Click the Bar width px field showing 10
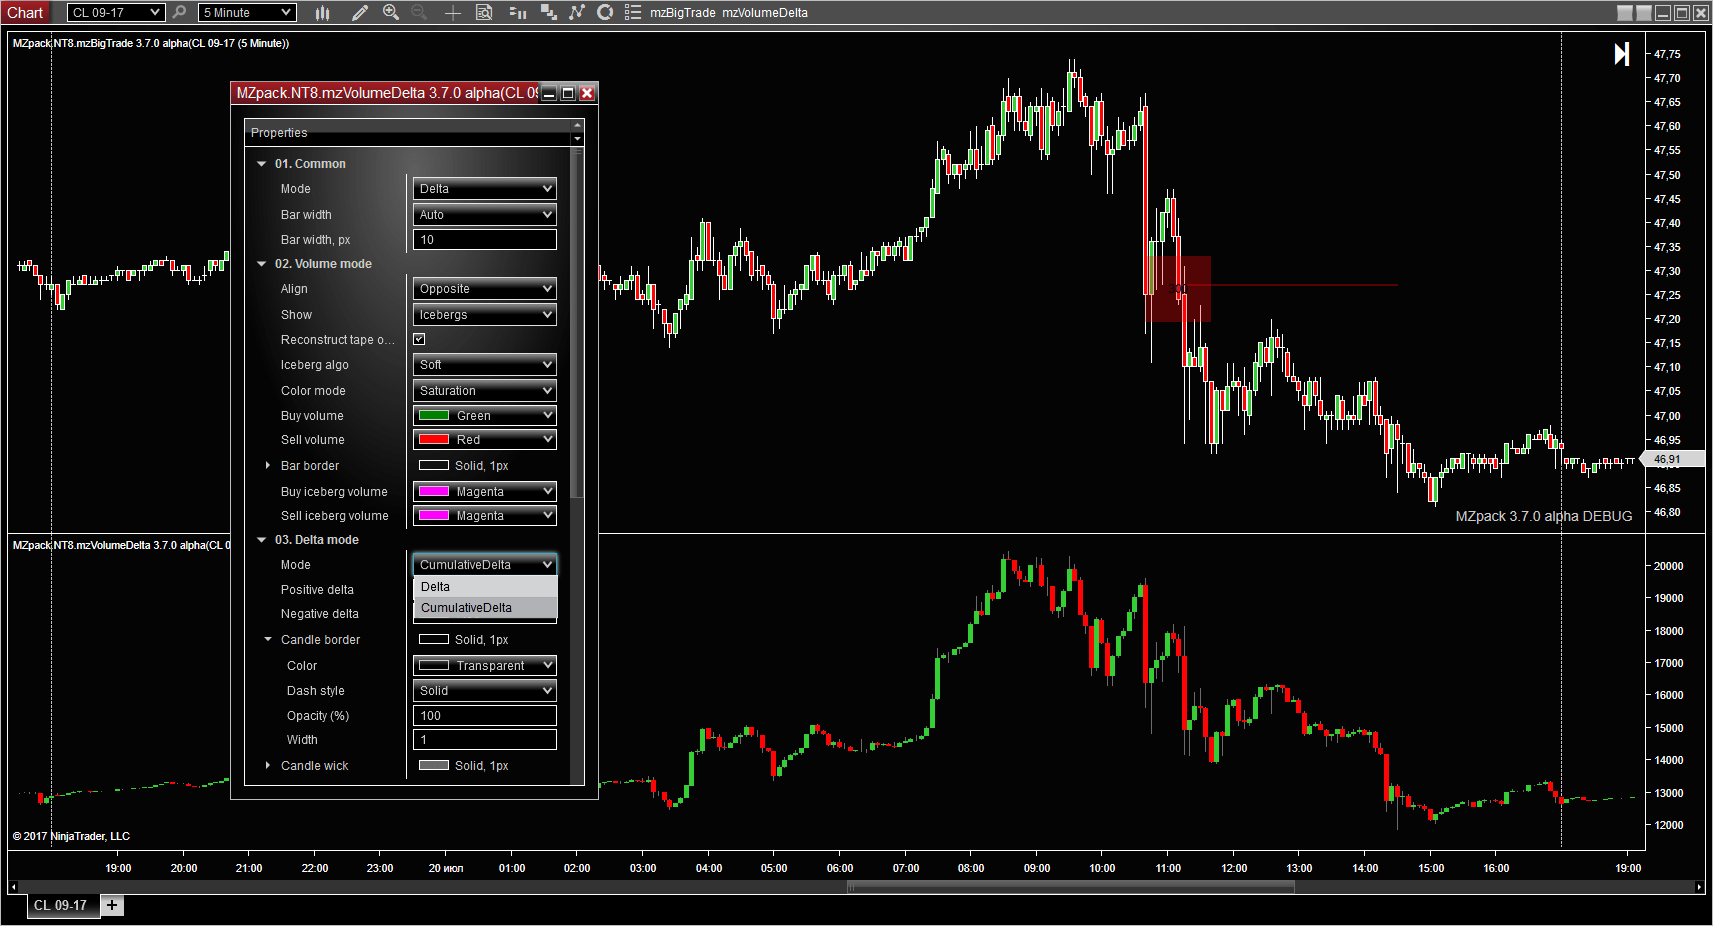The width and height of the screenshot is (1713, 926). 485,239
